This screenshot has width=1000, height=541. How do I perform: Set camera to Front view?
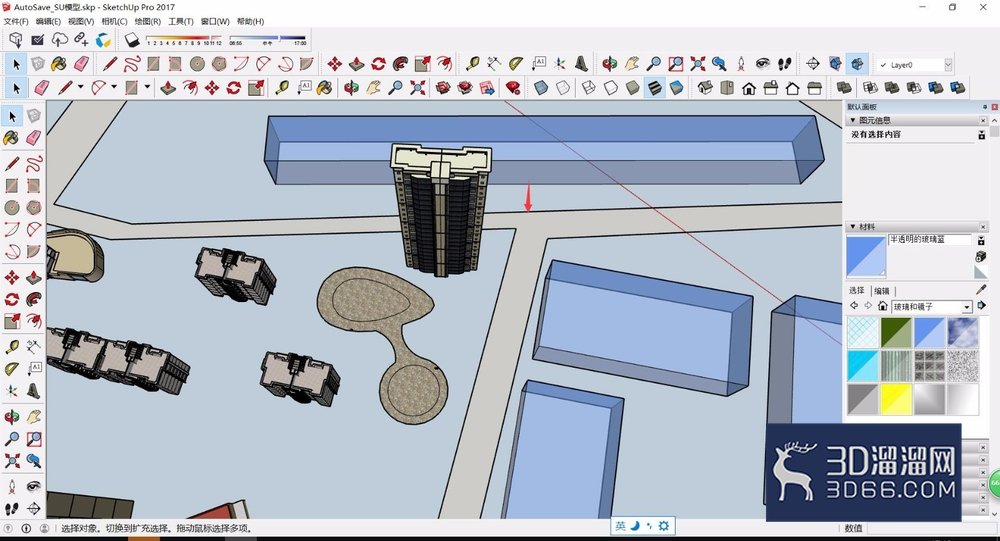[x=749, y=87]
